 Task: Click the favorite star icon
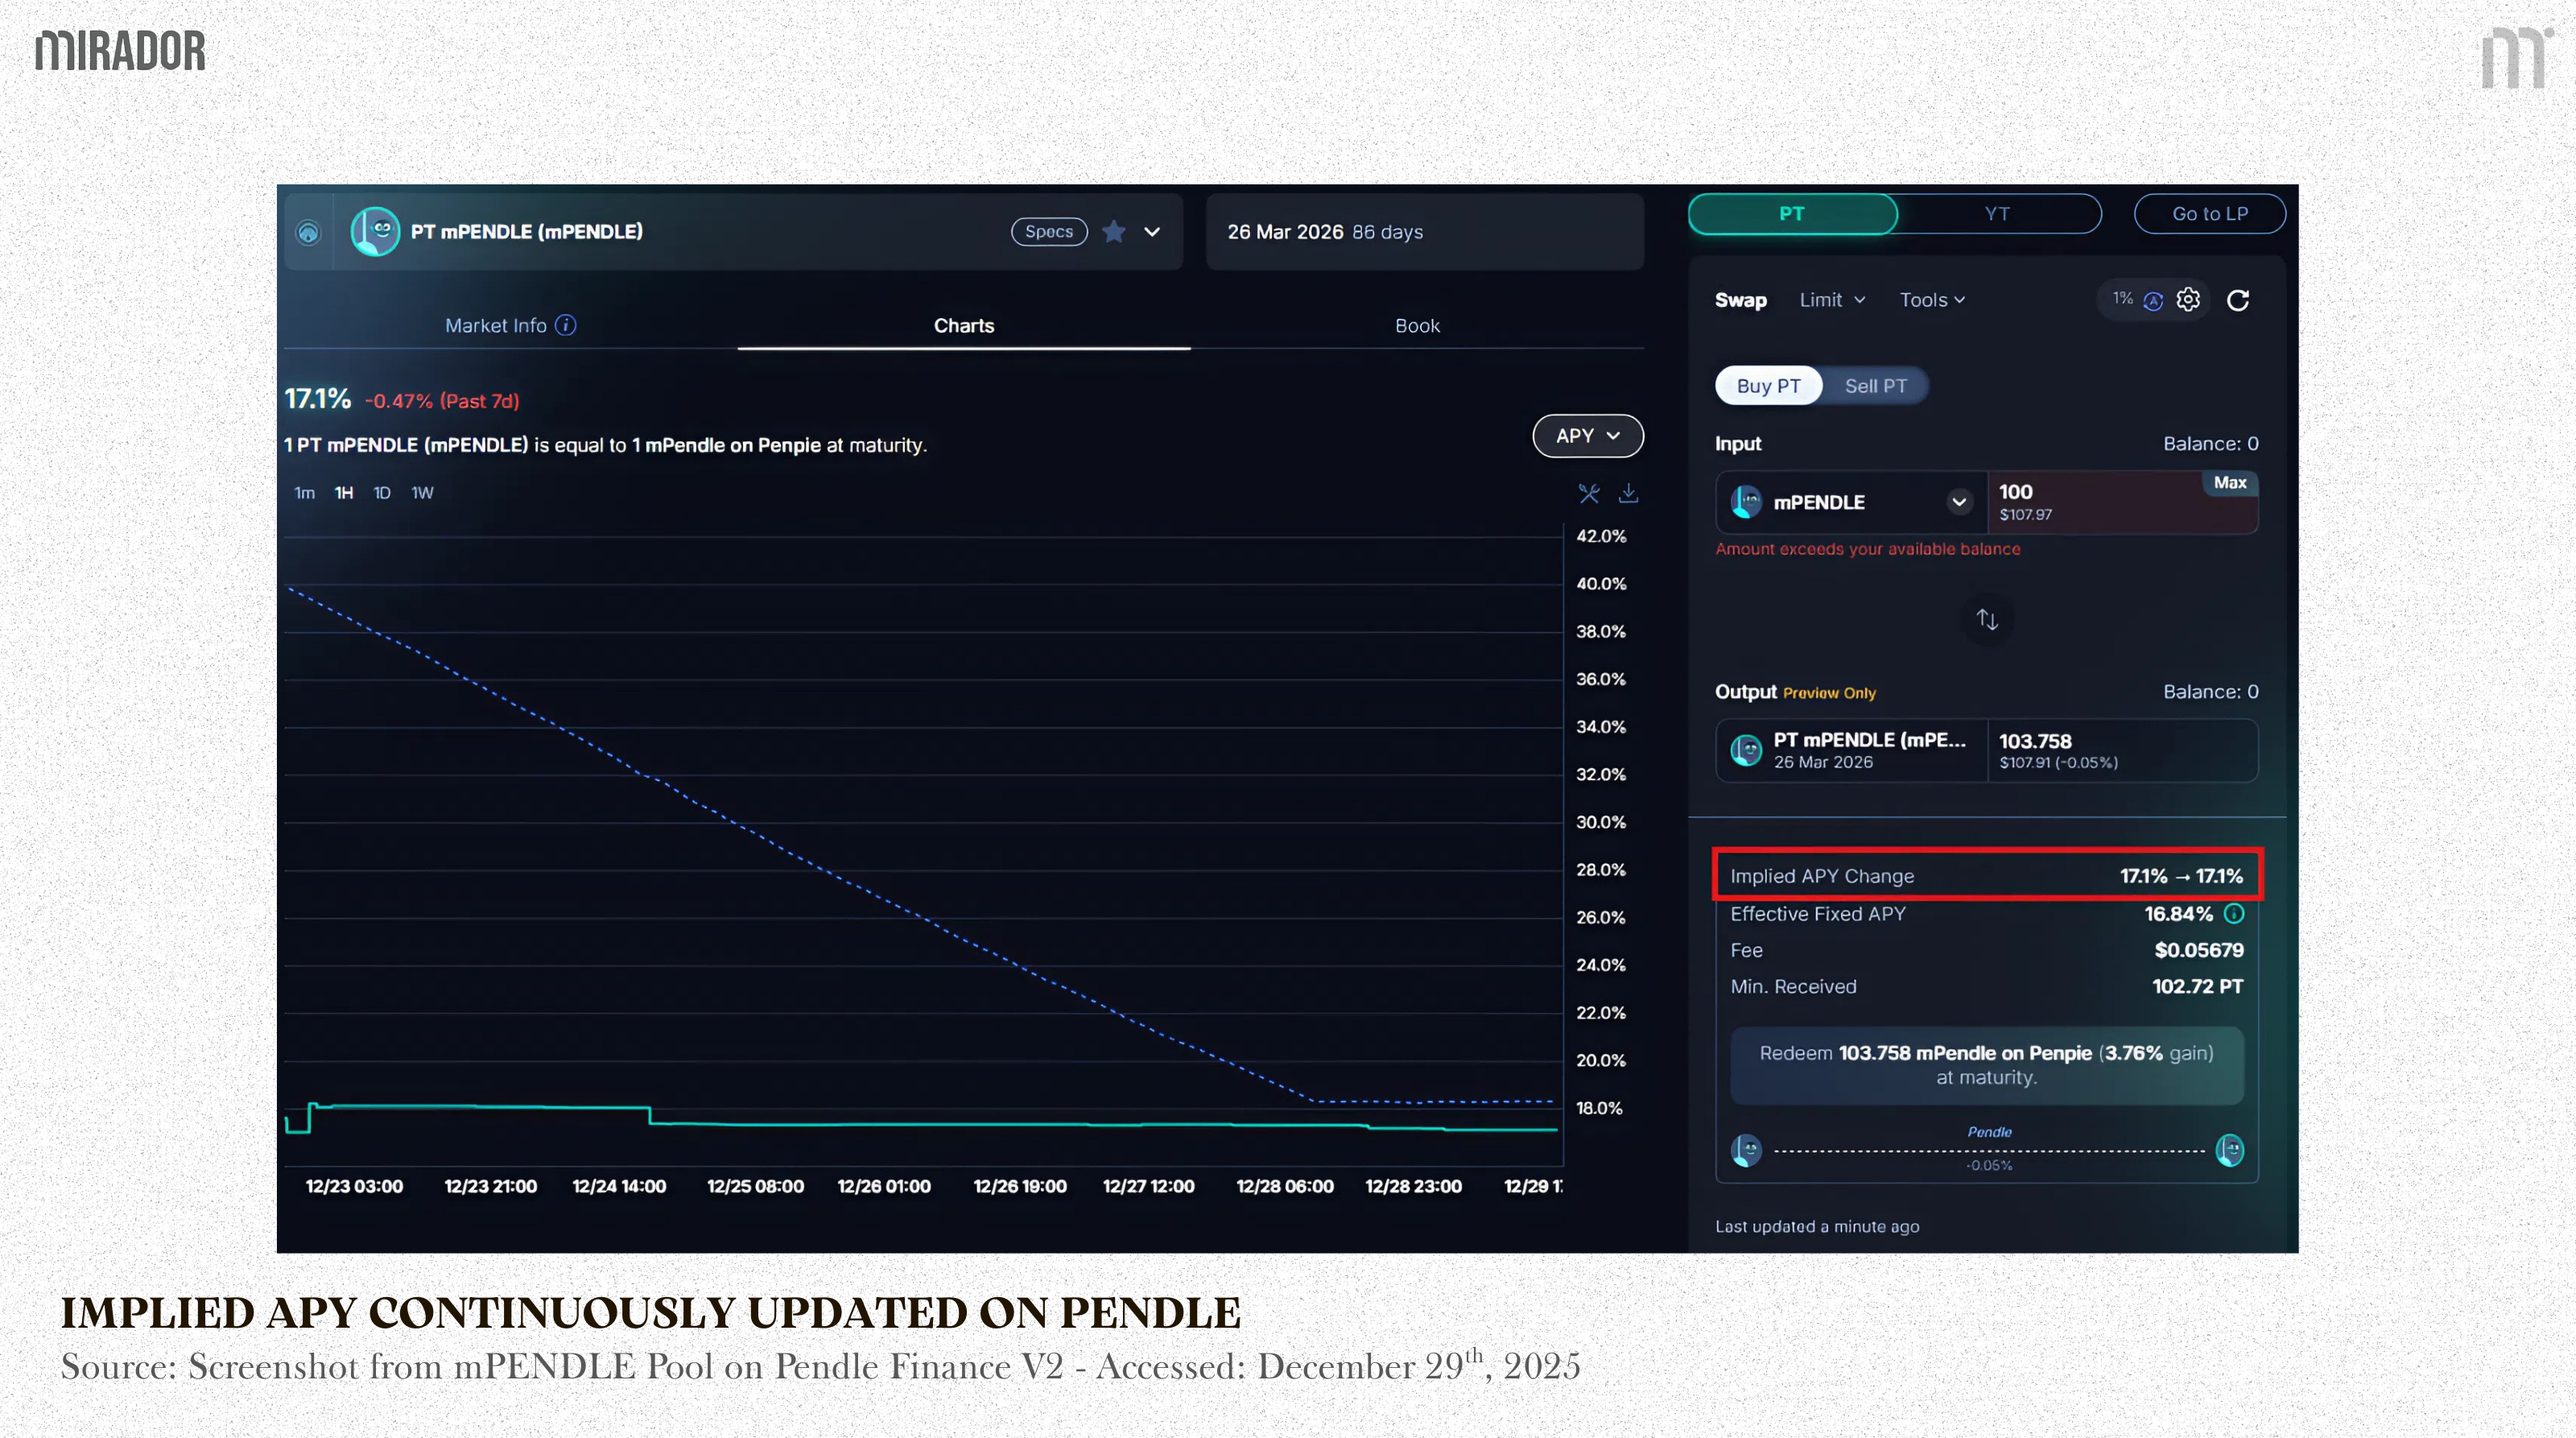coord(1113,232)
